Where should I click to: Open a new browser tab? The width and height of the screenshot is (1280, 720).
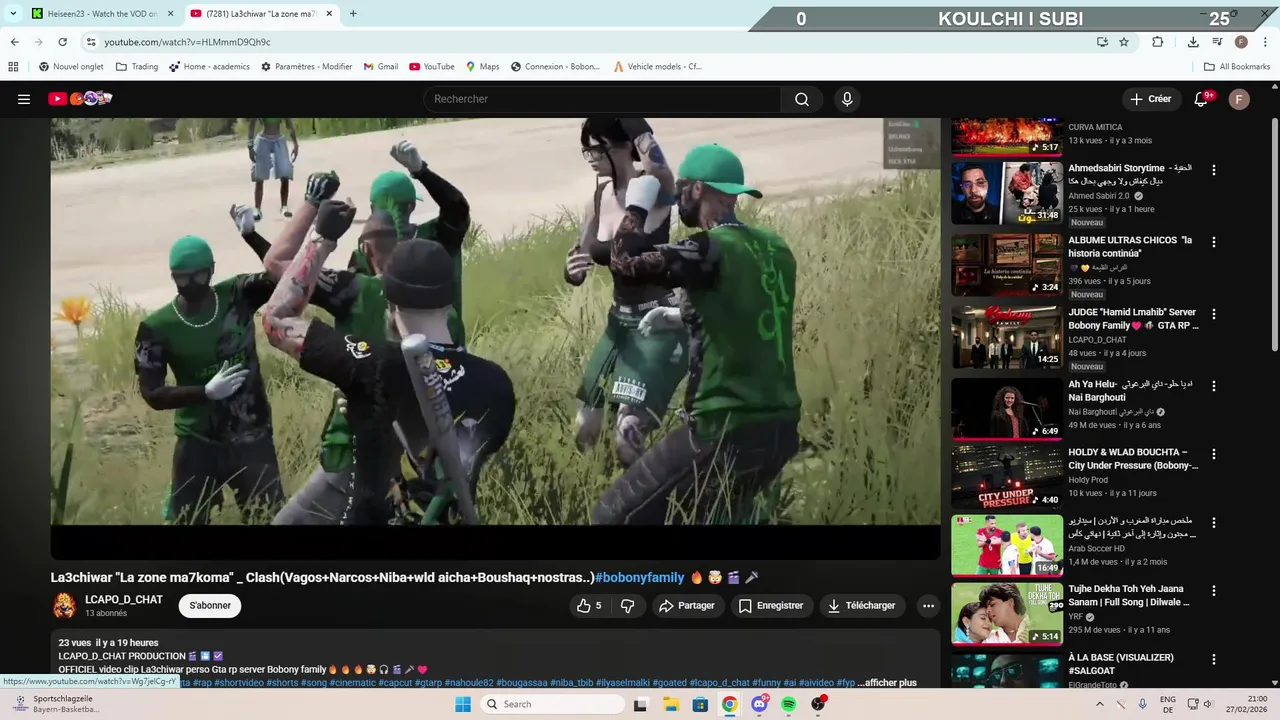click(x=353, y=14)
